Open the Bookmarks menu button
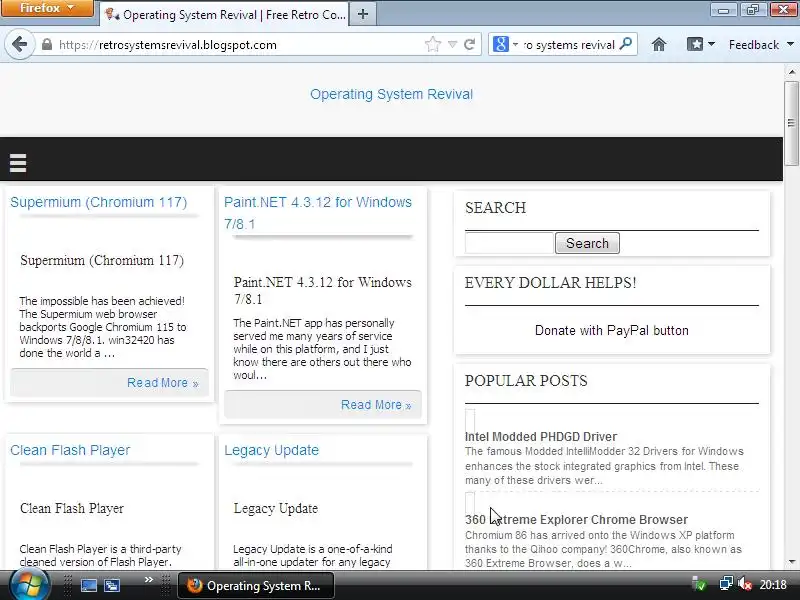This screenshot has height=600, width=800. [x=701, y=45]
